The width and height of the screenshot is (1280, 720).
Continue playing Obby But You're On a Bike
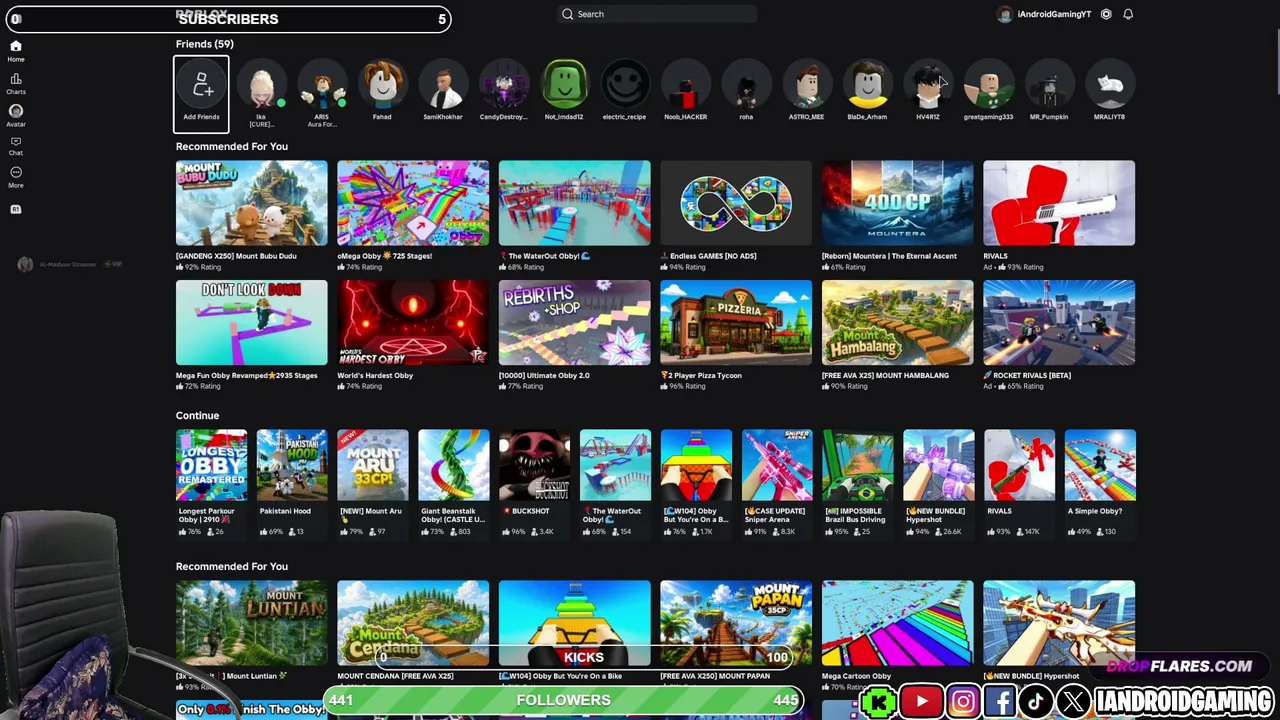click(x=696, y=465)
